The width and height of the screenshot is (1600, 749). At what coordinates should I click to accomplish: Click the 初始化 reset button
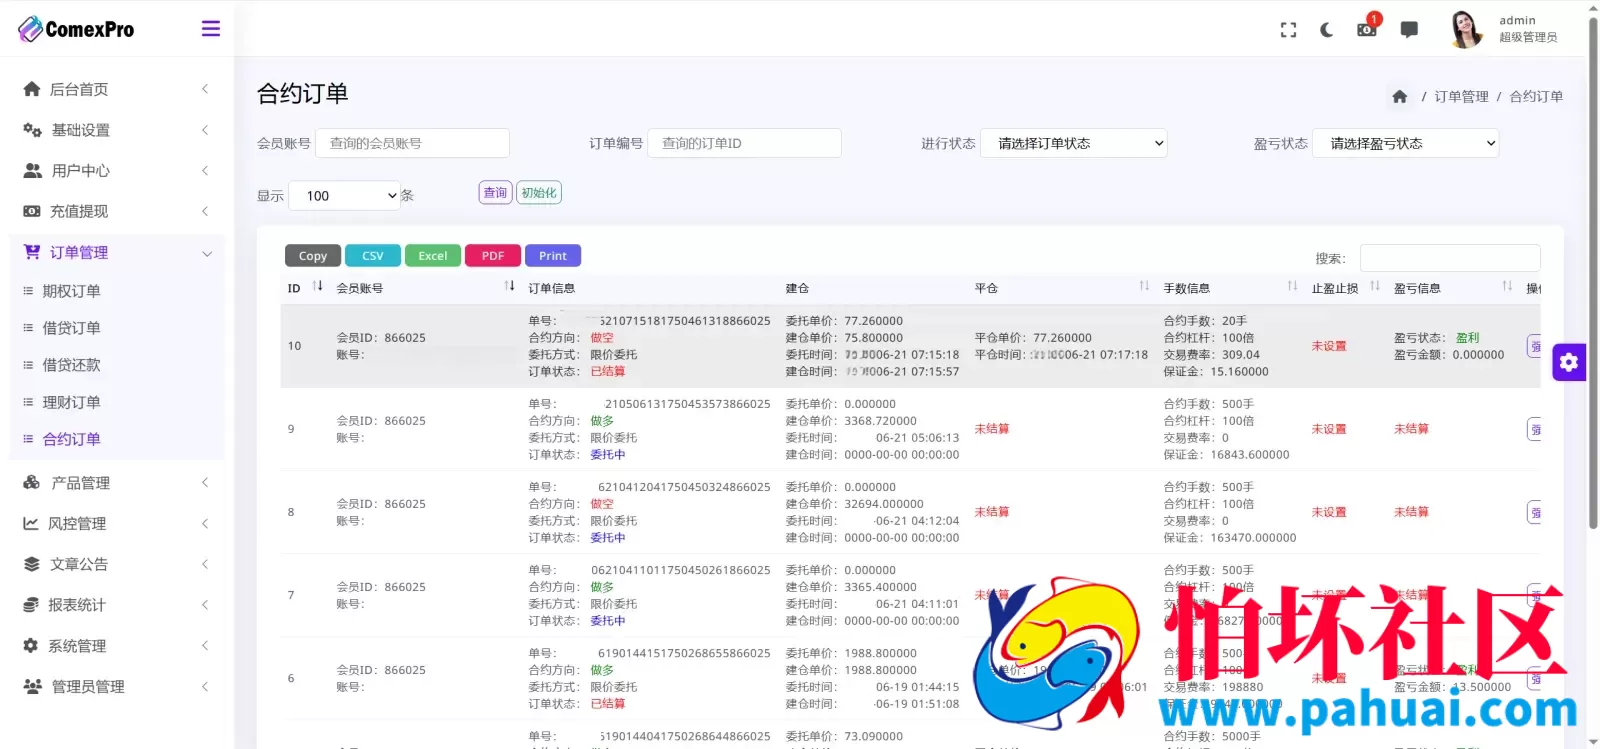[x=539, y=192]
